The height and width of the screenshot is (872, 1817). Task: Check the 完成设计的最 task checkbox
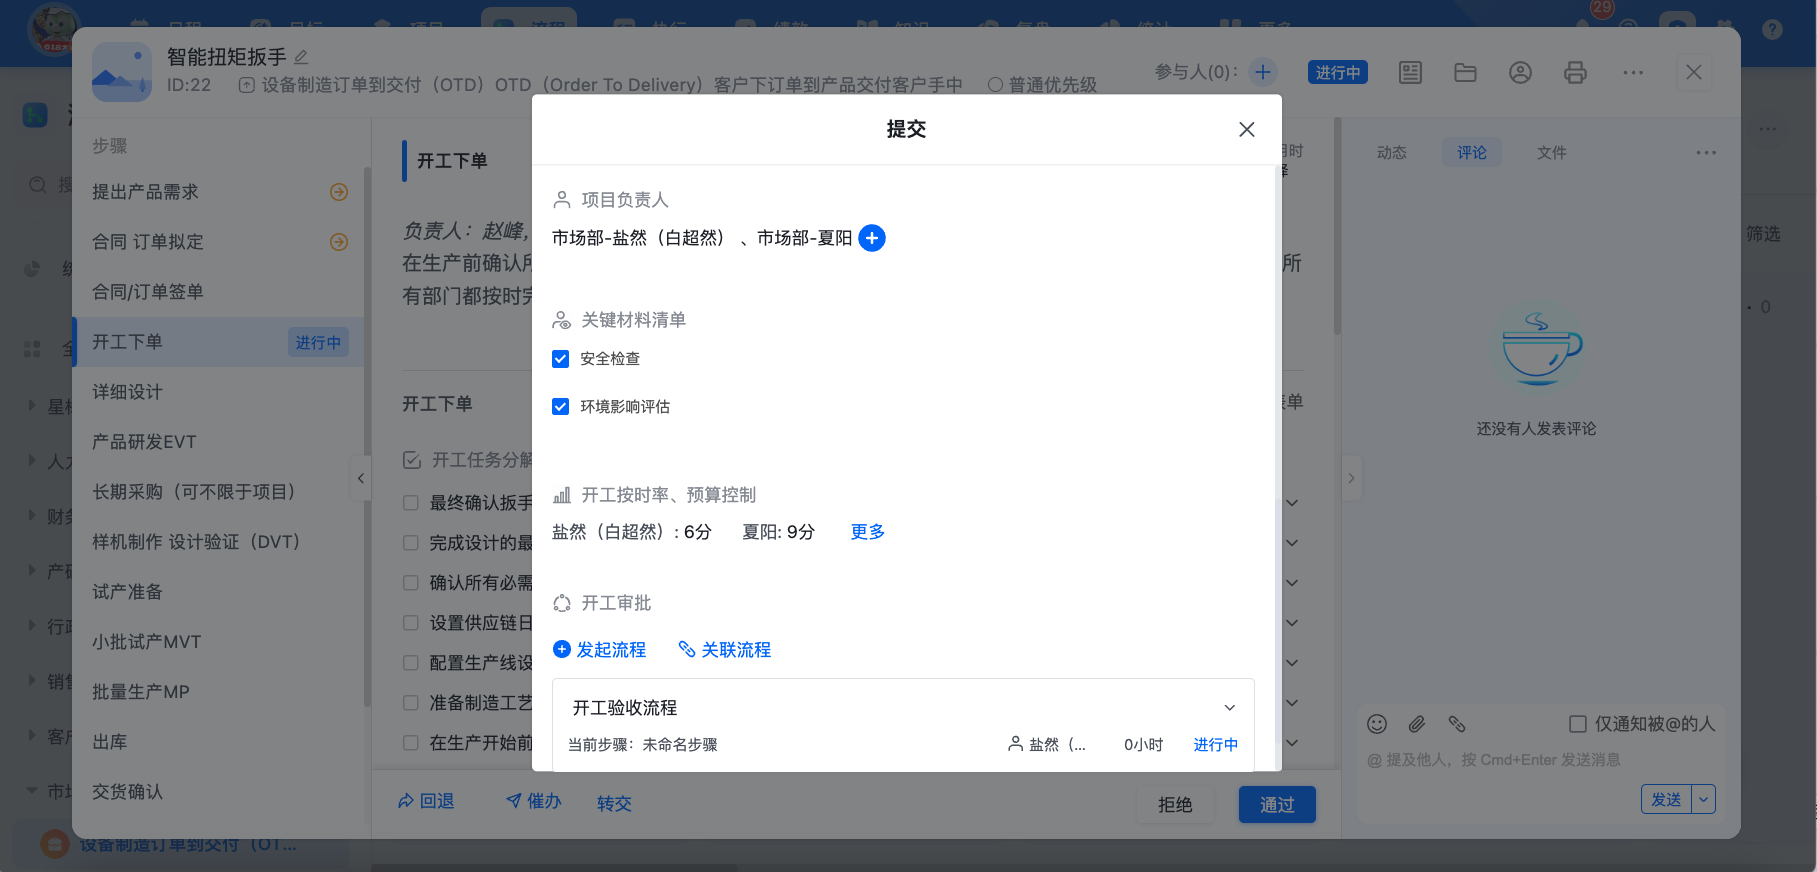pyautogui.click(x=411, y=543)
